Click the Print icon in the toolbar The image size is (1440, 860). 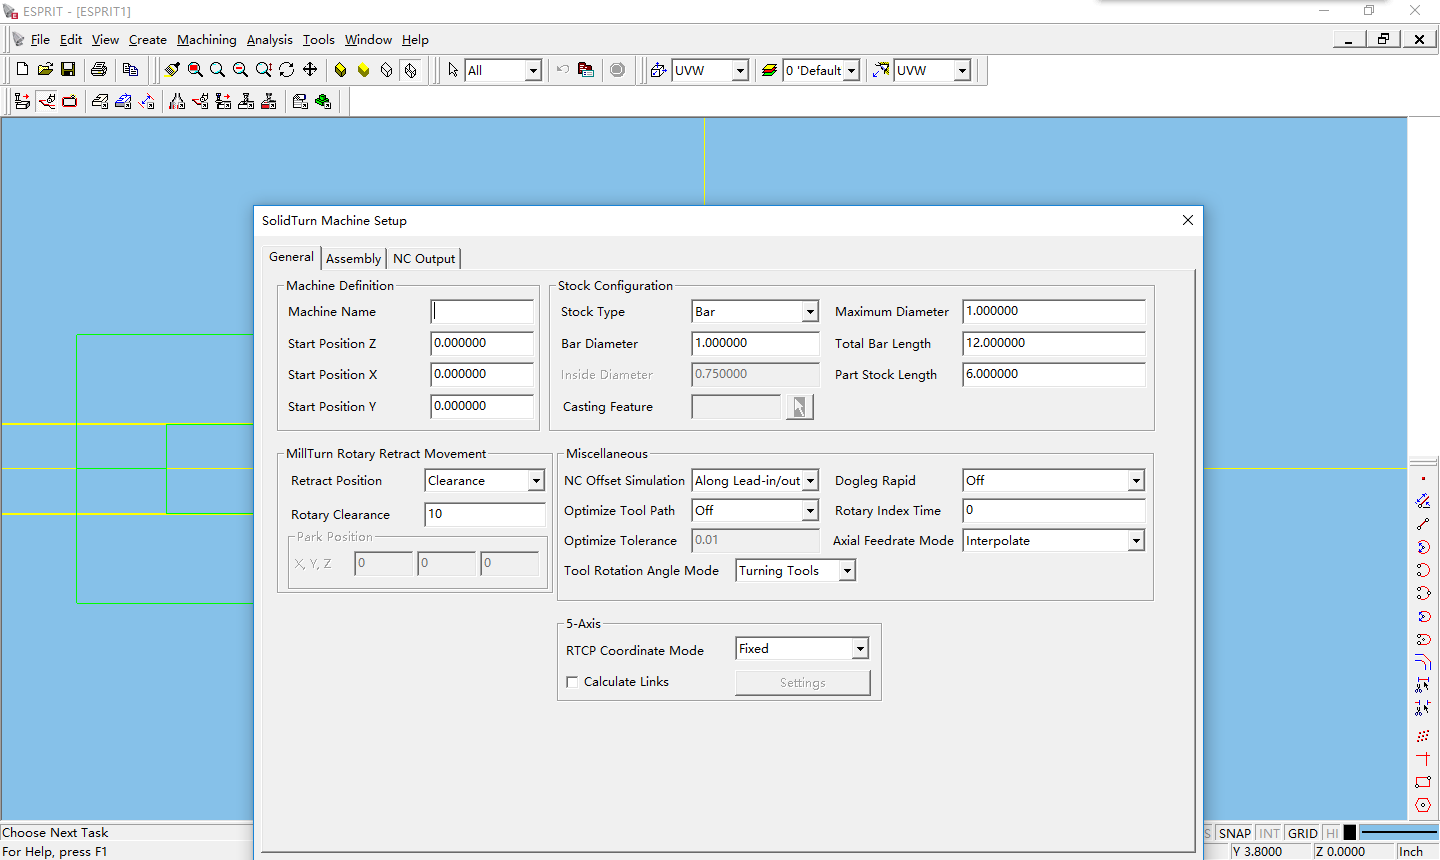point(99,70)
